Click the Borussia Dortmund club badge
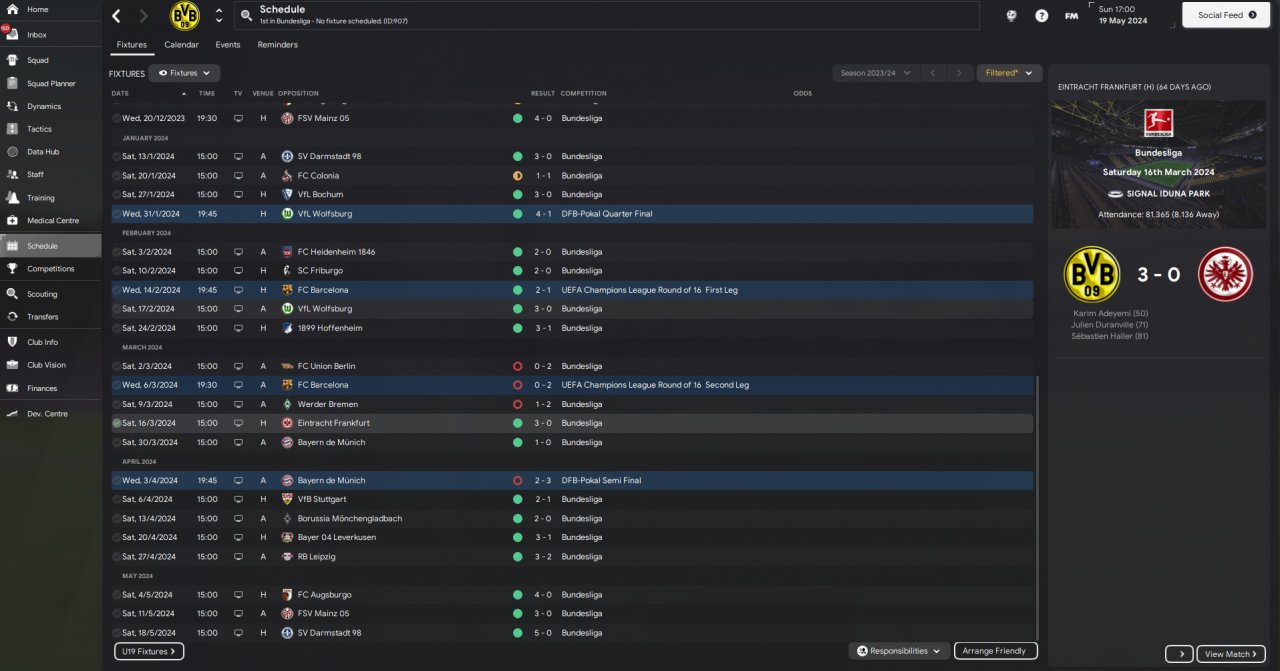This screenshot has width=1280, height=671. 185,16
